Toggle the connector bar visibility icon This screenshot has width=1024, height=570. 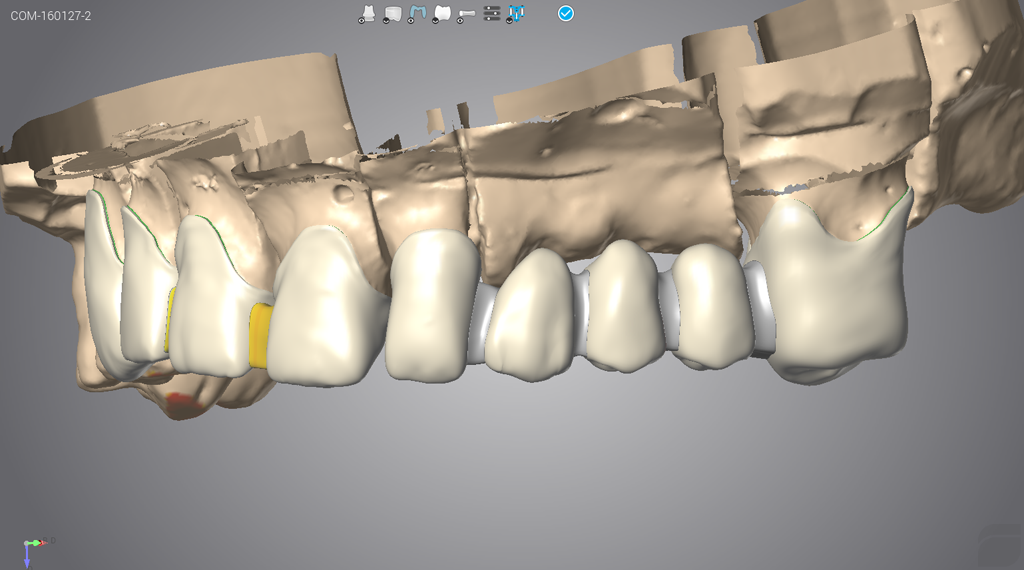point(466,14)
